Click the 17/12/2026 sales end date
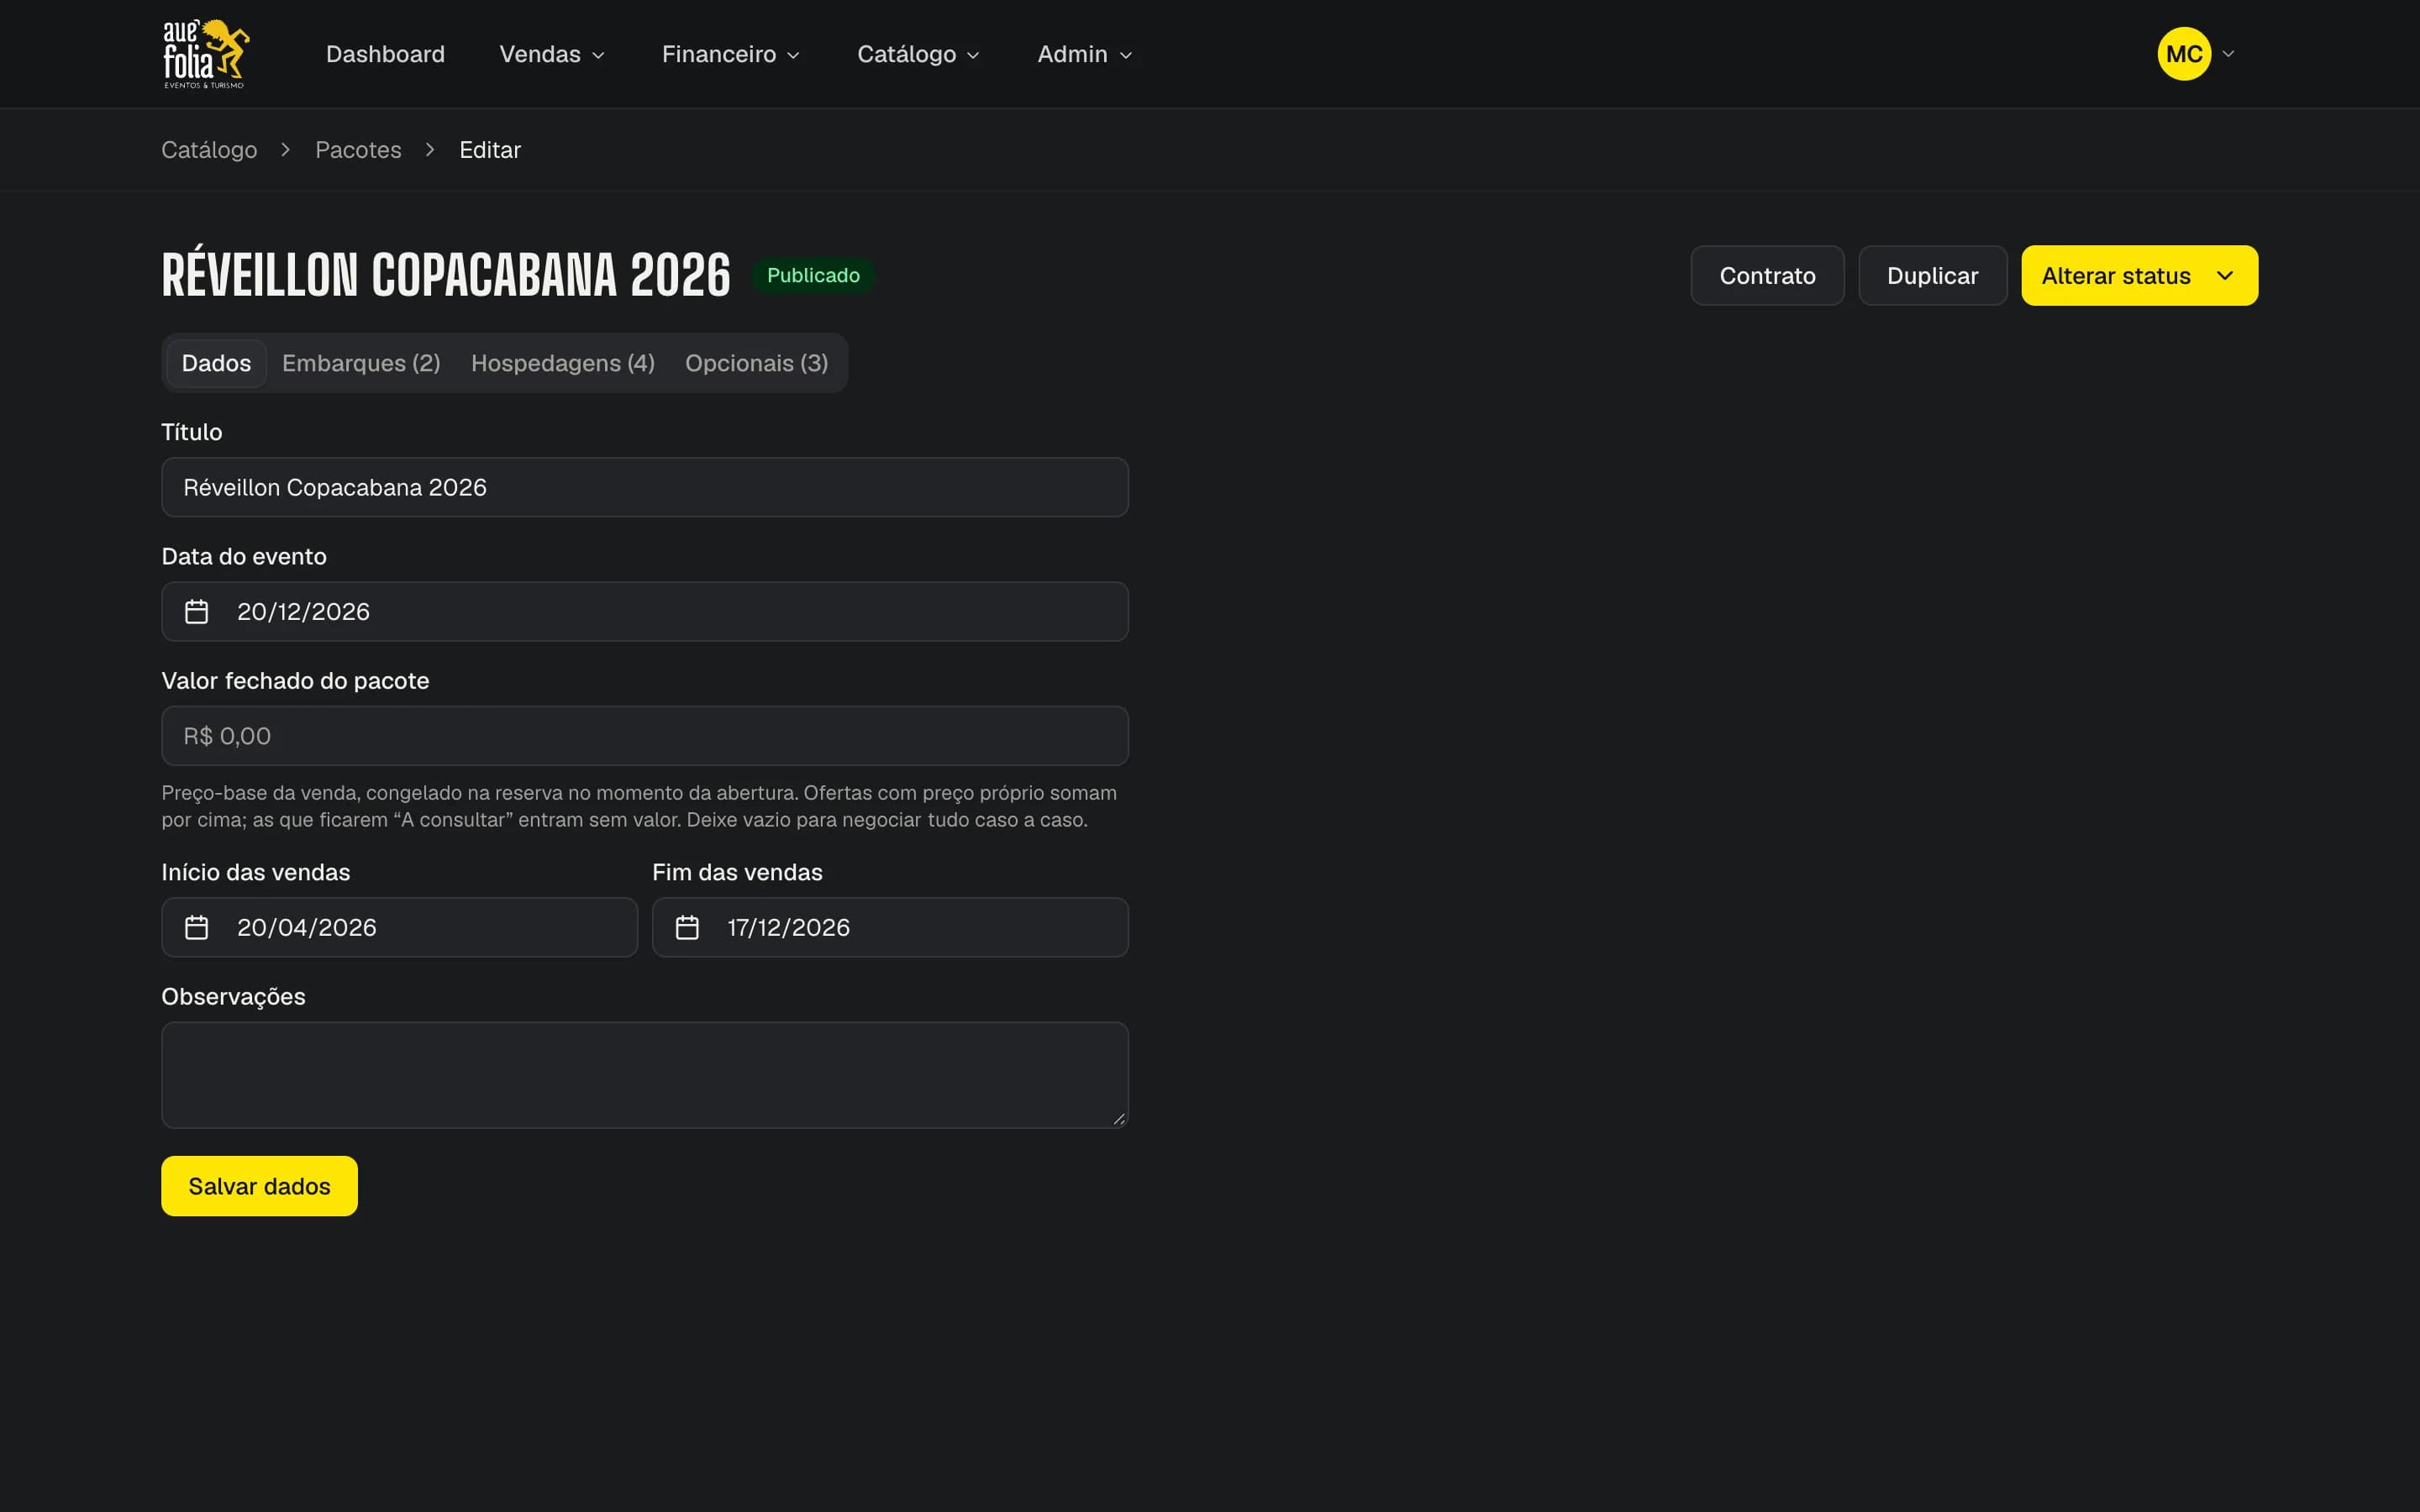 tap(890, 927)
